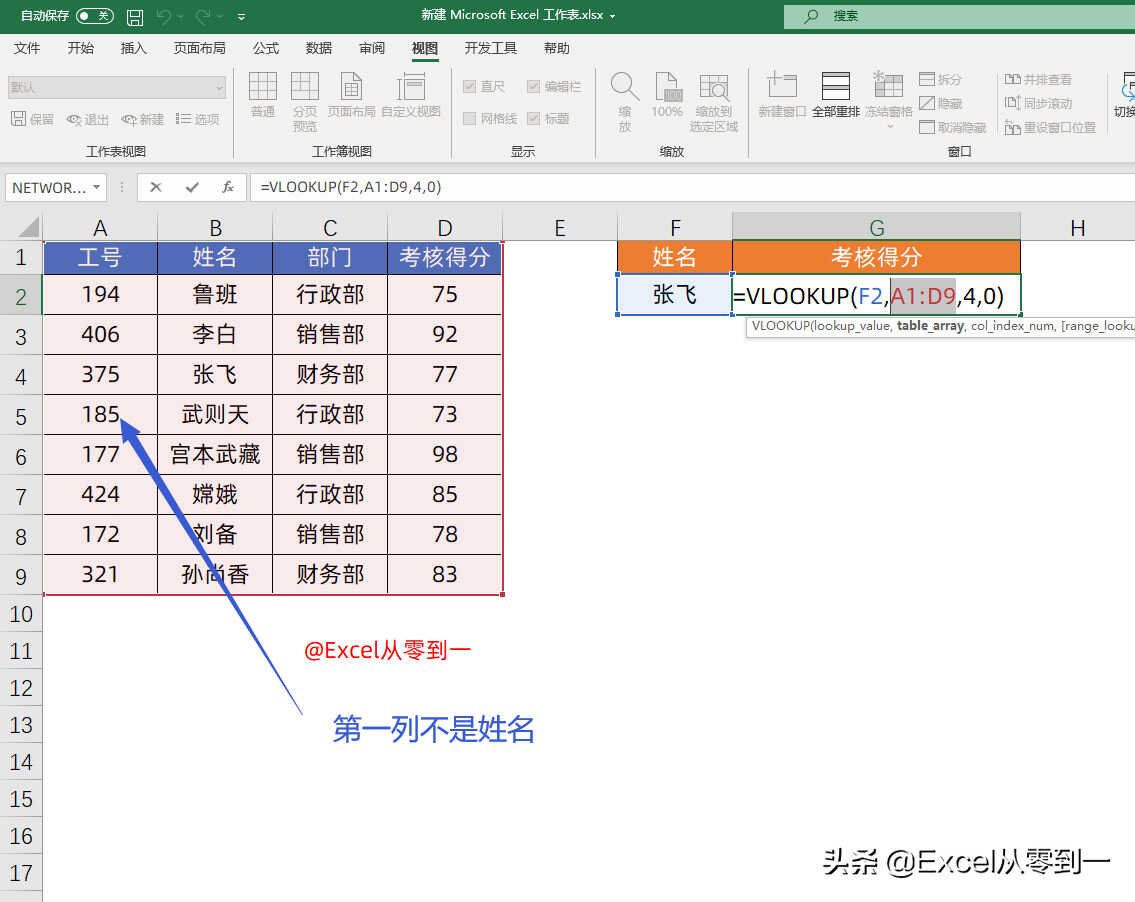
Task: Toggle the Formula Bar (编辑栏) checkbox
Action: pyautogui.click(x=533, y=87)
